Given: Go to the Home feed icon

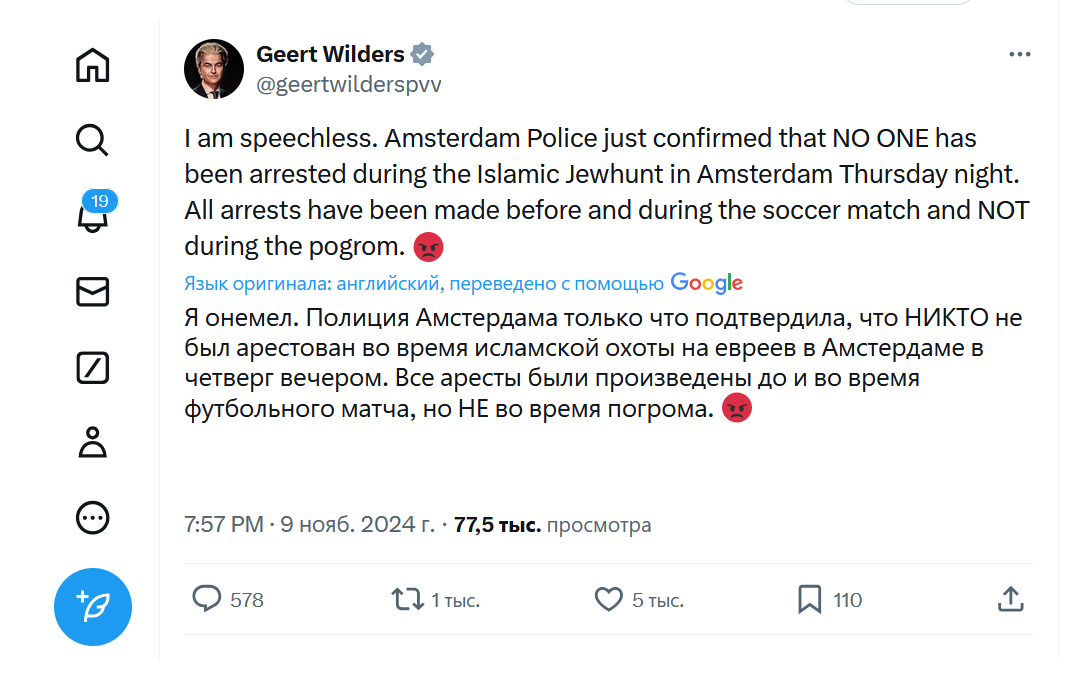Looking at the screenshot, I should [93, 66].
